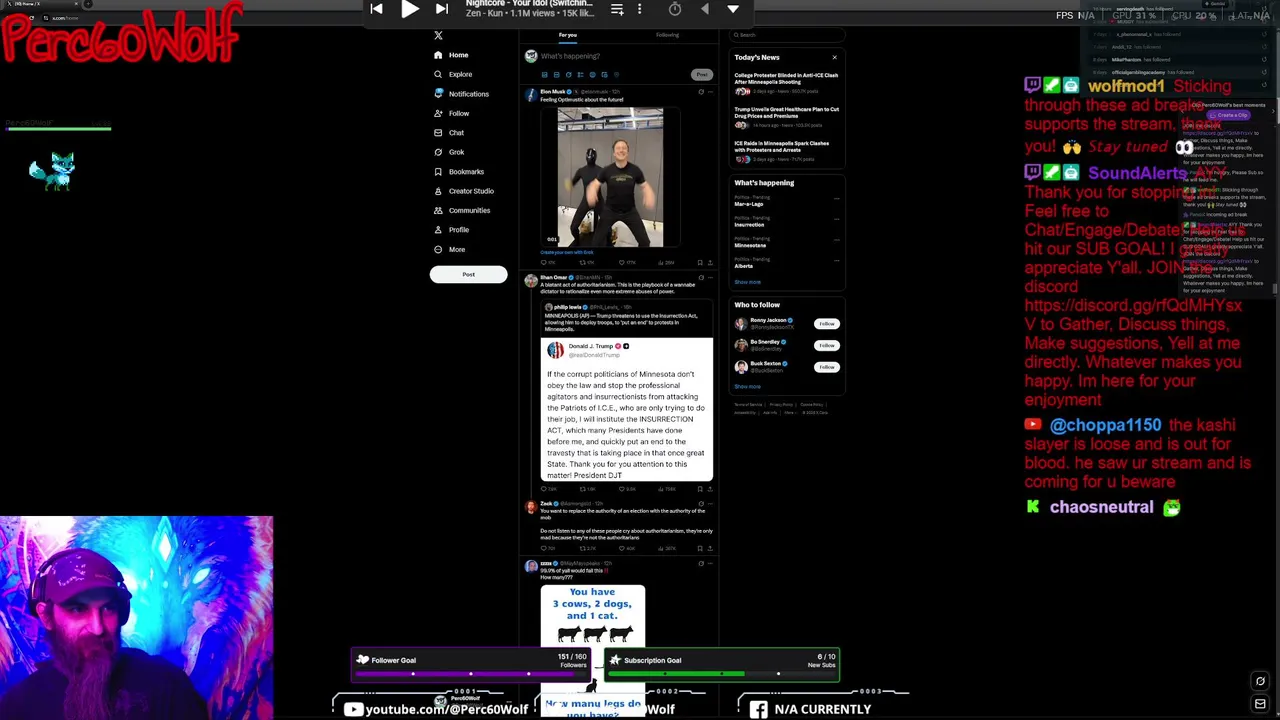
Task: Click the X logo in sidebar
Action: click(438, 35)
